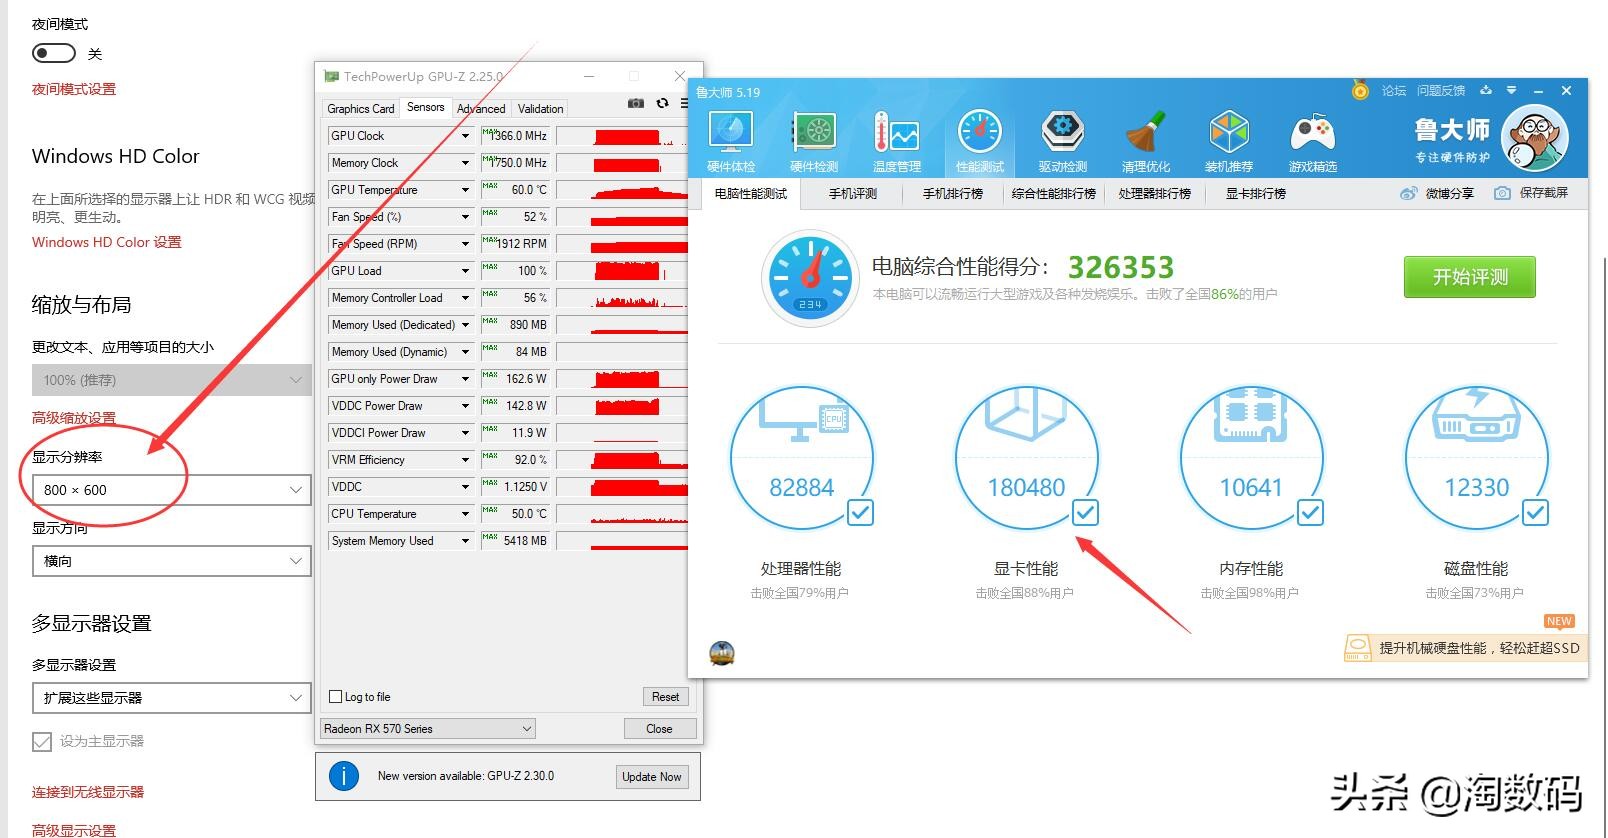Click the 显卡性能 score circle

pos(1027,458)
